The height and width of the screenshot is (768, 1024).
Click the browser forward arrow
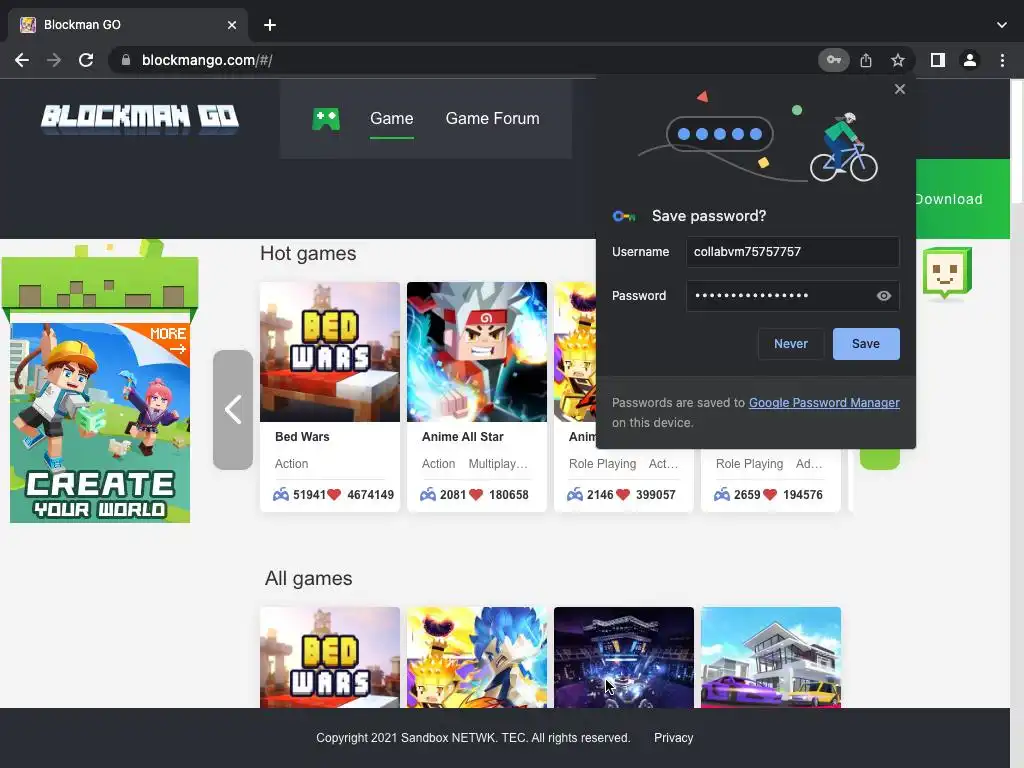point(54,60)
